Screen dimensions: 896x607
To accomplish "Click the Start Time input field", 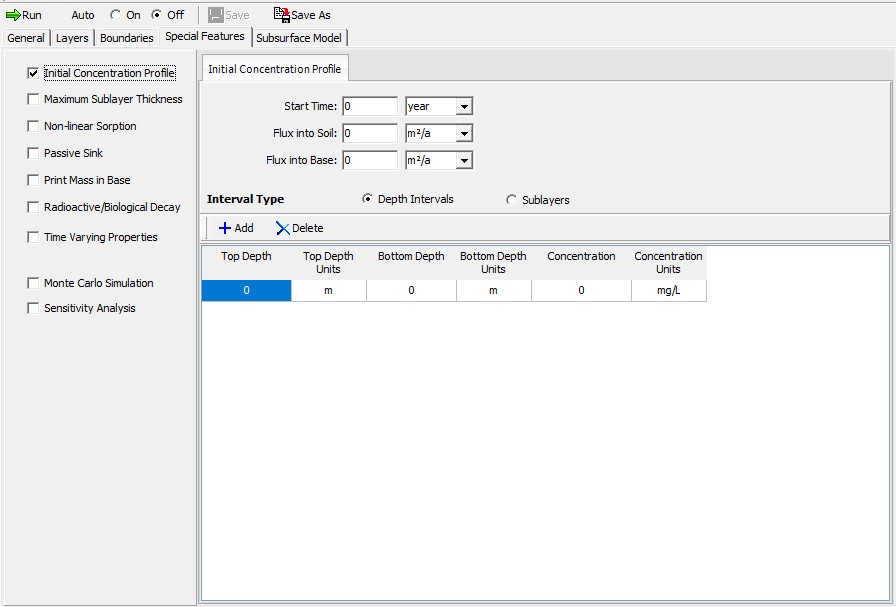I will tap(369, 106).
